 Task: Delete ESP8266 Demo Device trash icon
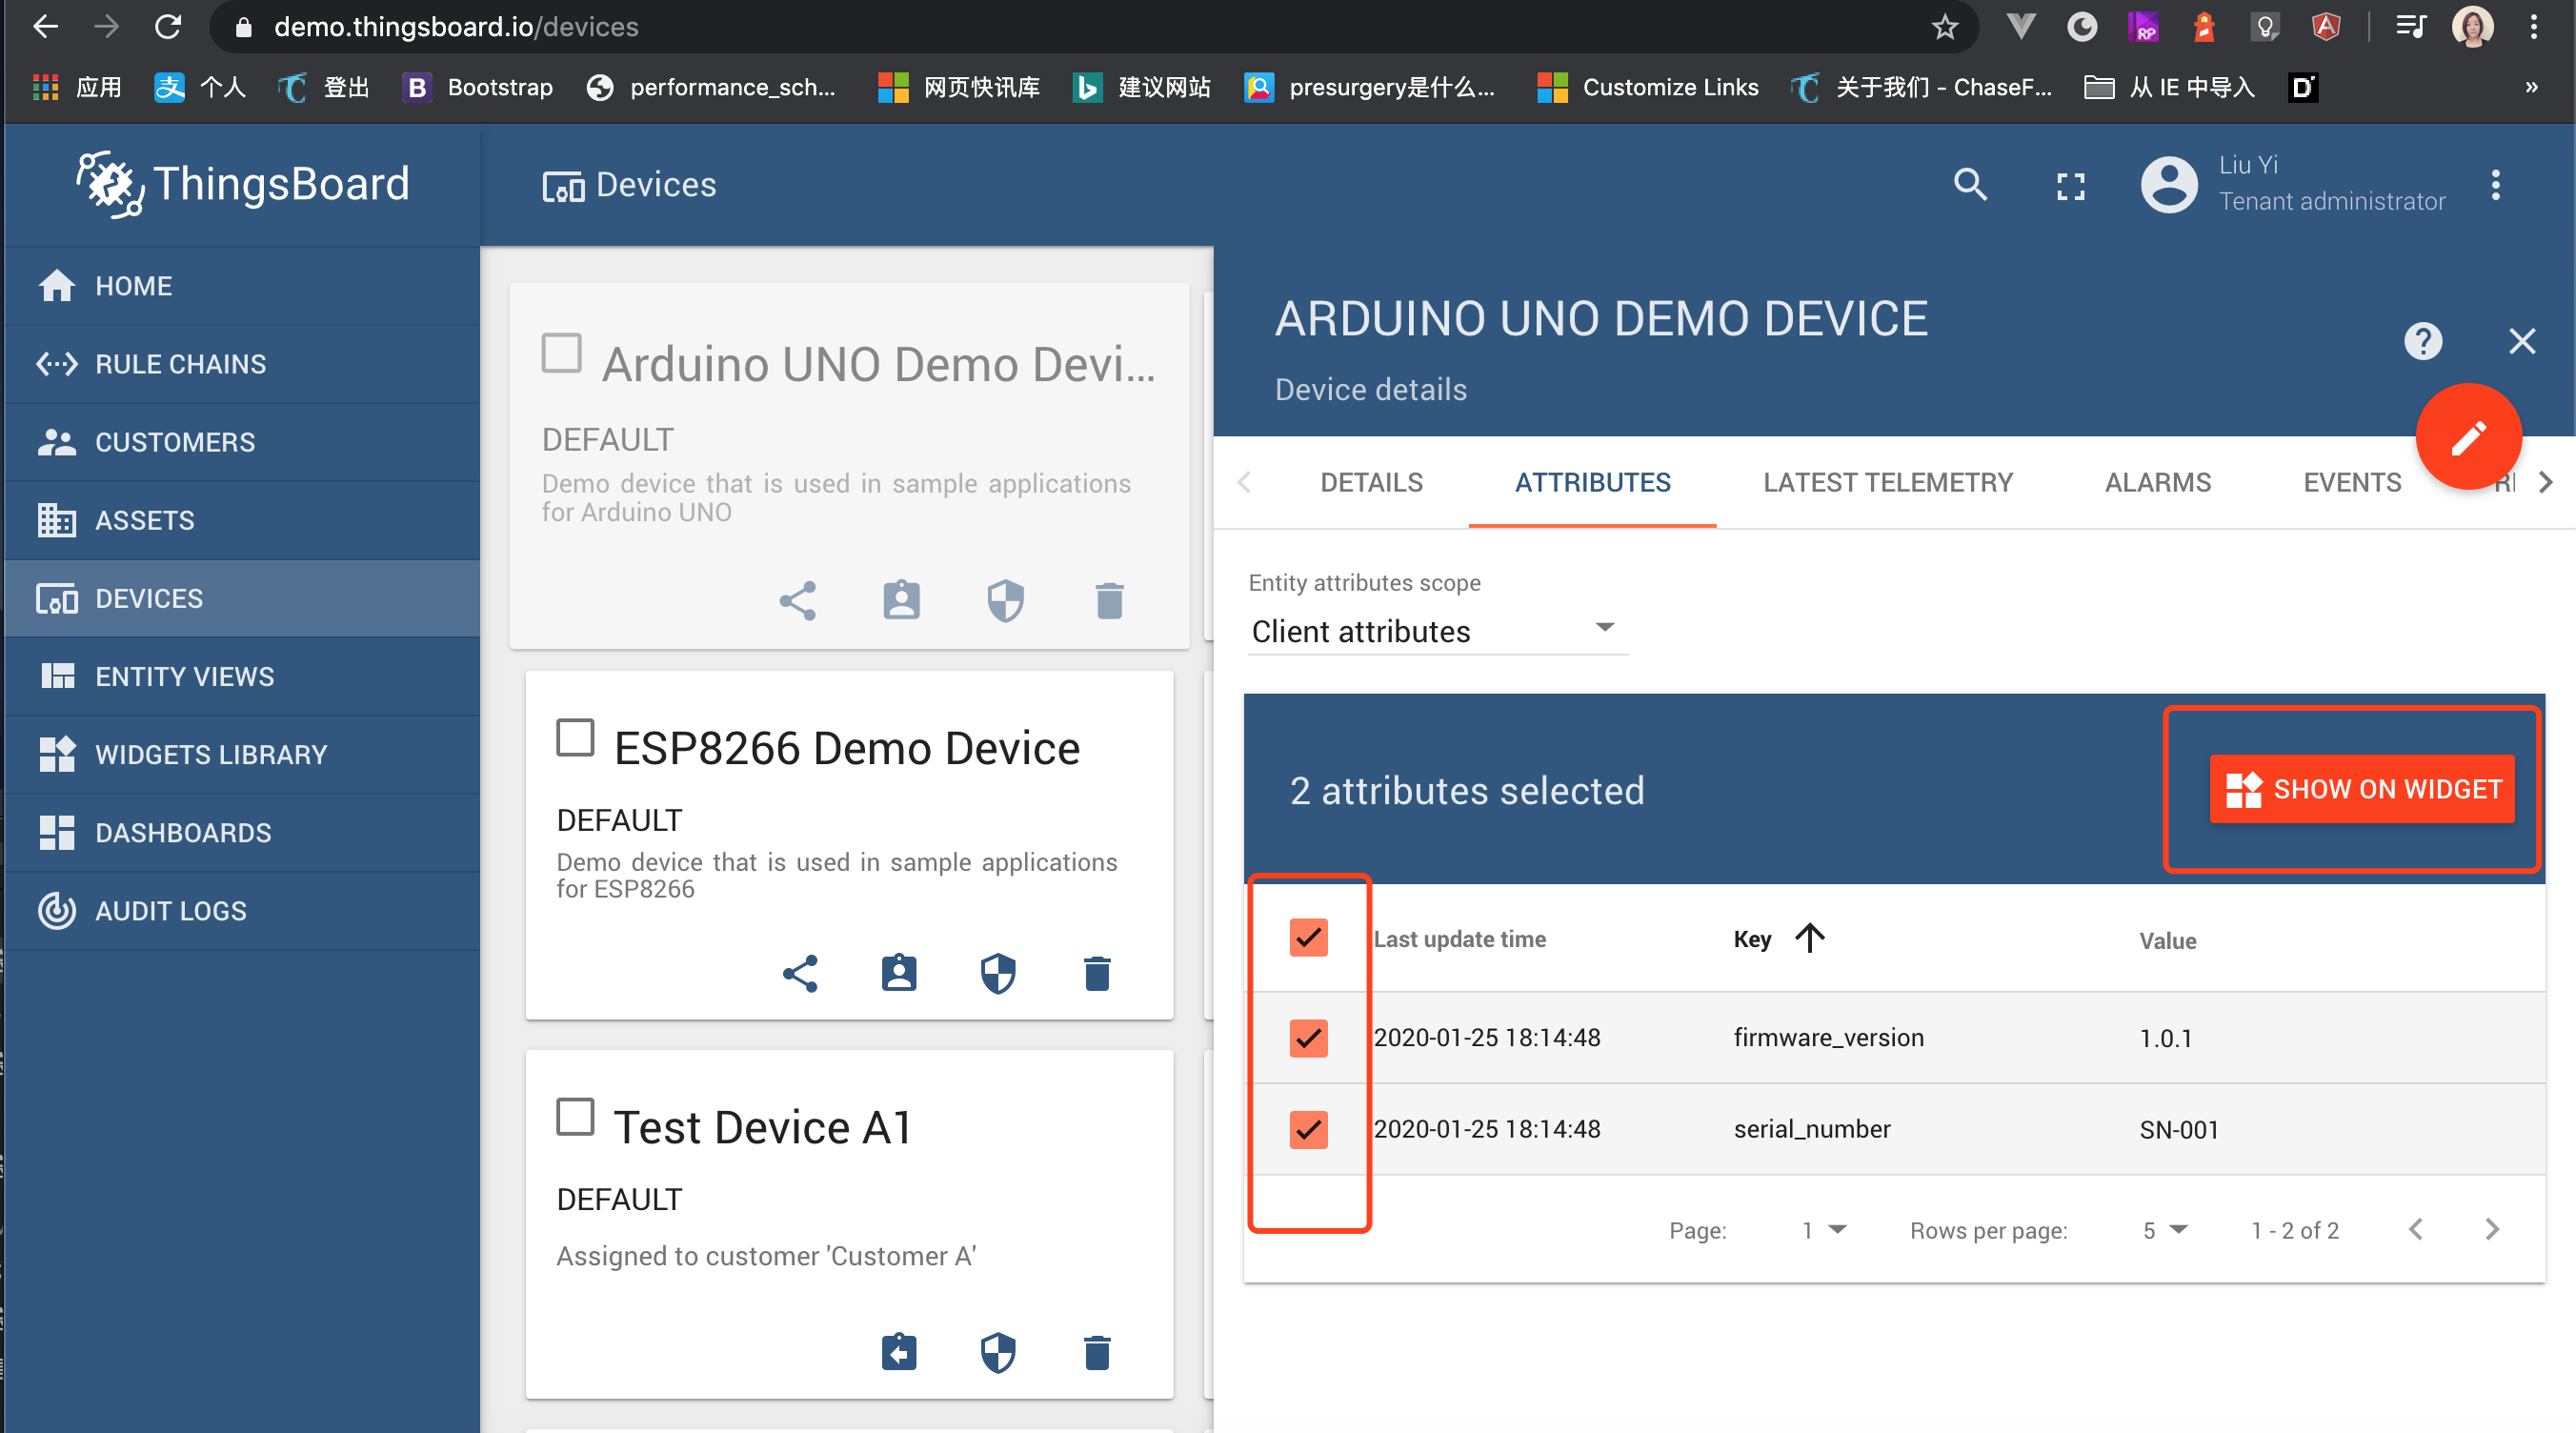pyautogui.click(x=1097, y=973)
